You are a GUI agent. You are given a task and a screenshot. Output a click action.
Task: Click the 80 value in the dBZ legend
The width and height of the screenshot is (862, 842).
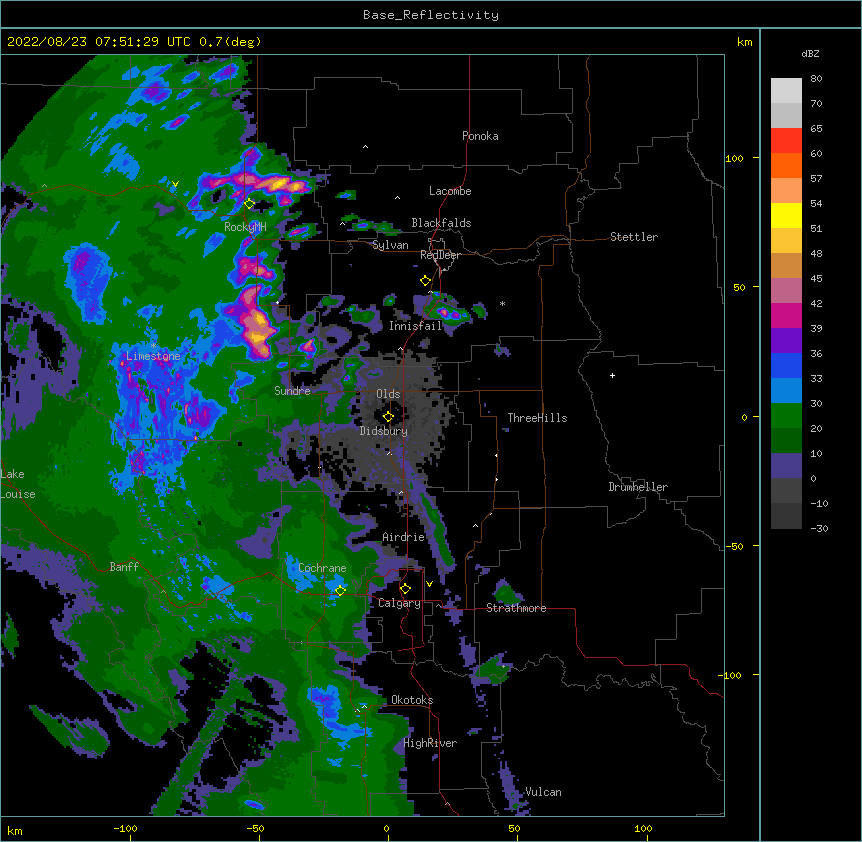click(816, 79)
